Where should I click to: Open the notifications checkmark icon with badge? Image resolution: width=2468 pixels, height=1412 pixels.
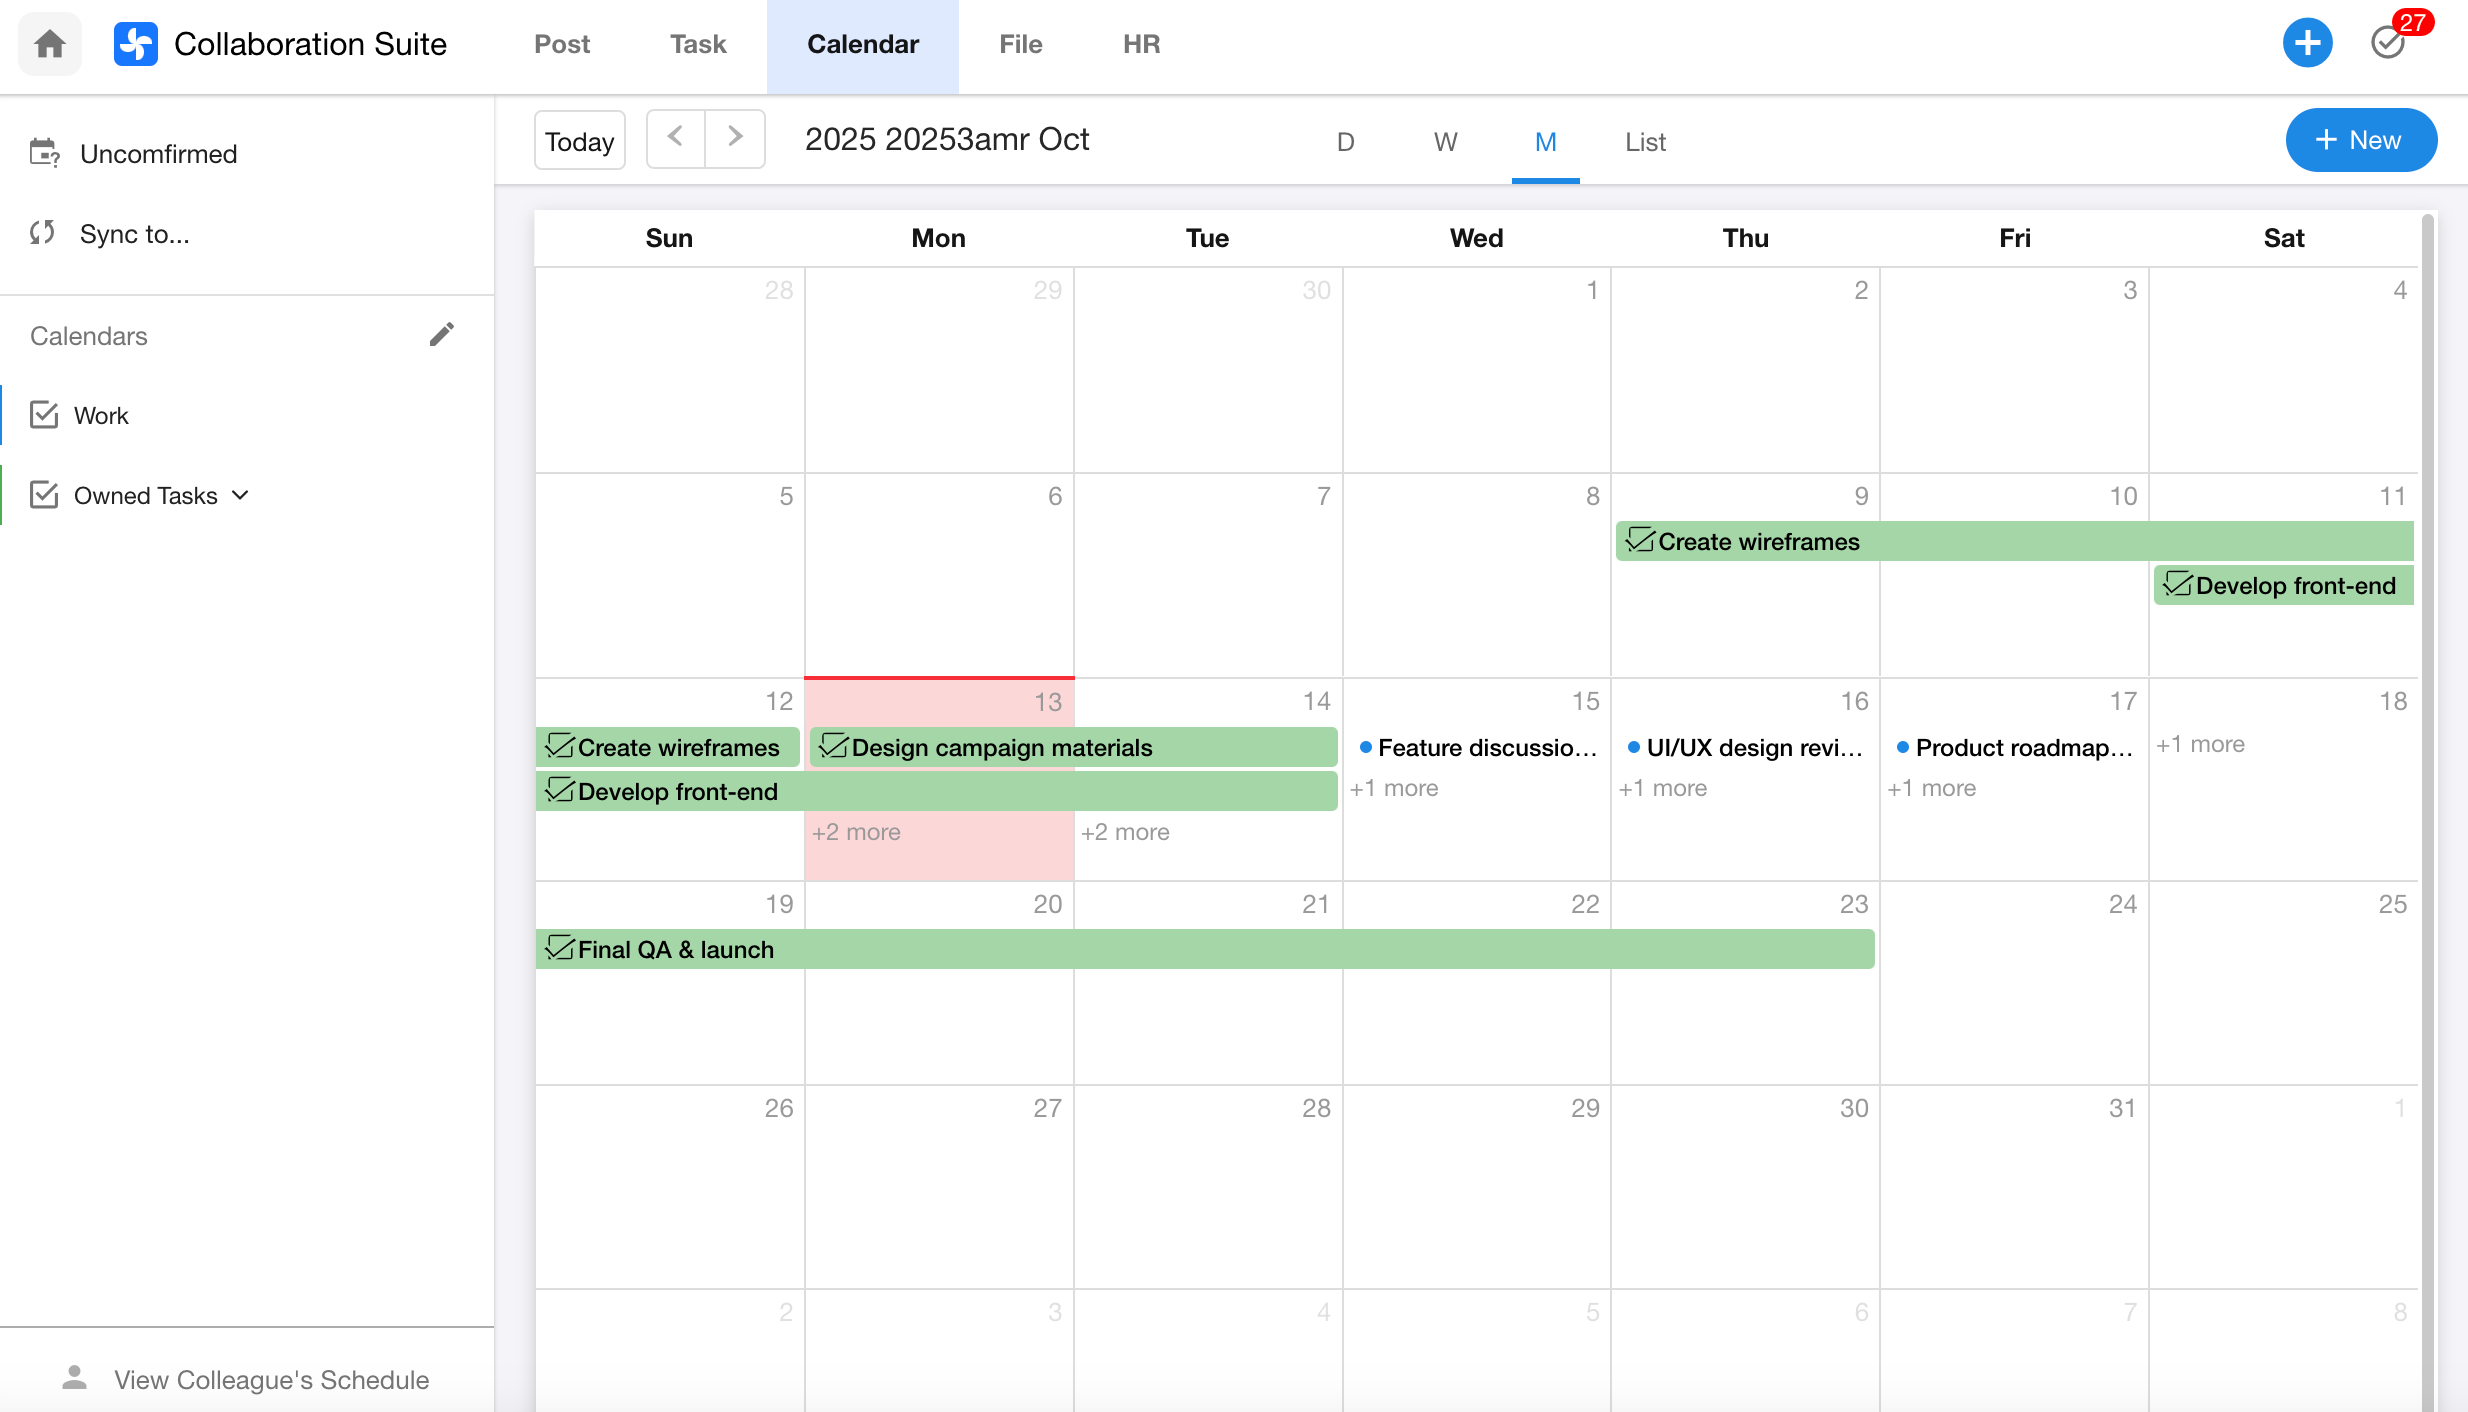2388,43
